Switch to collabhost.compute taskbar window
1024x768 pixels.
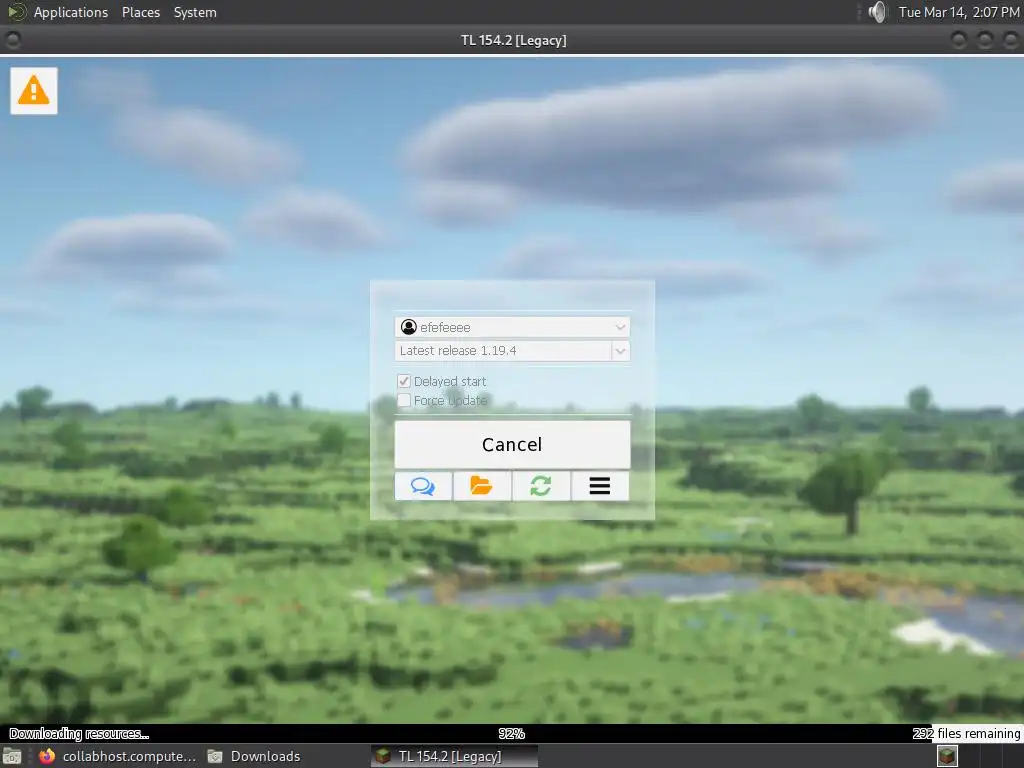pyautogui.click(x=118, y=756)
